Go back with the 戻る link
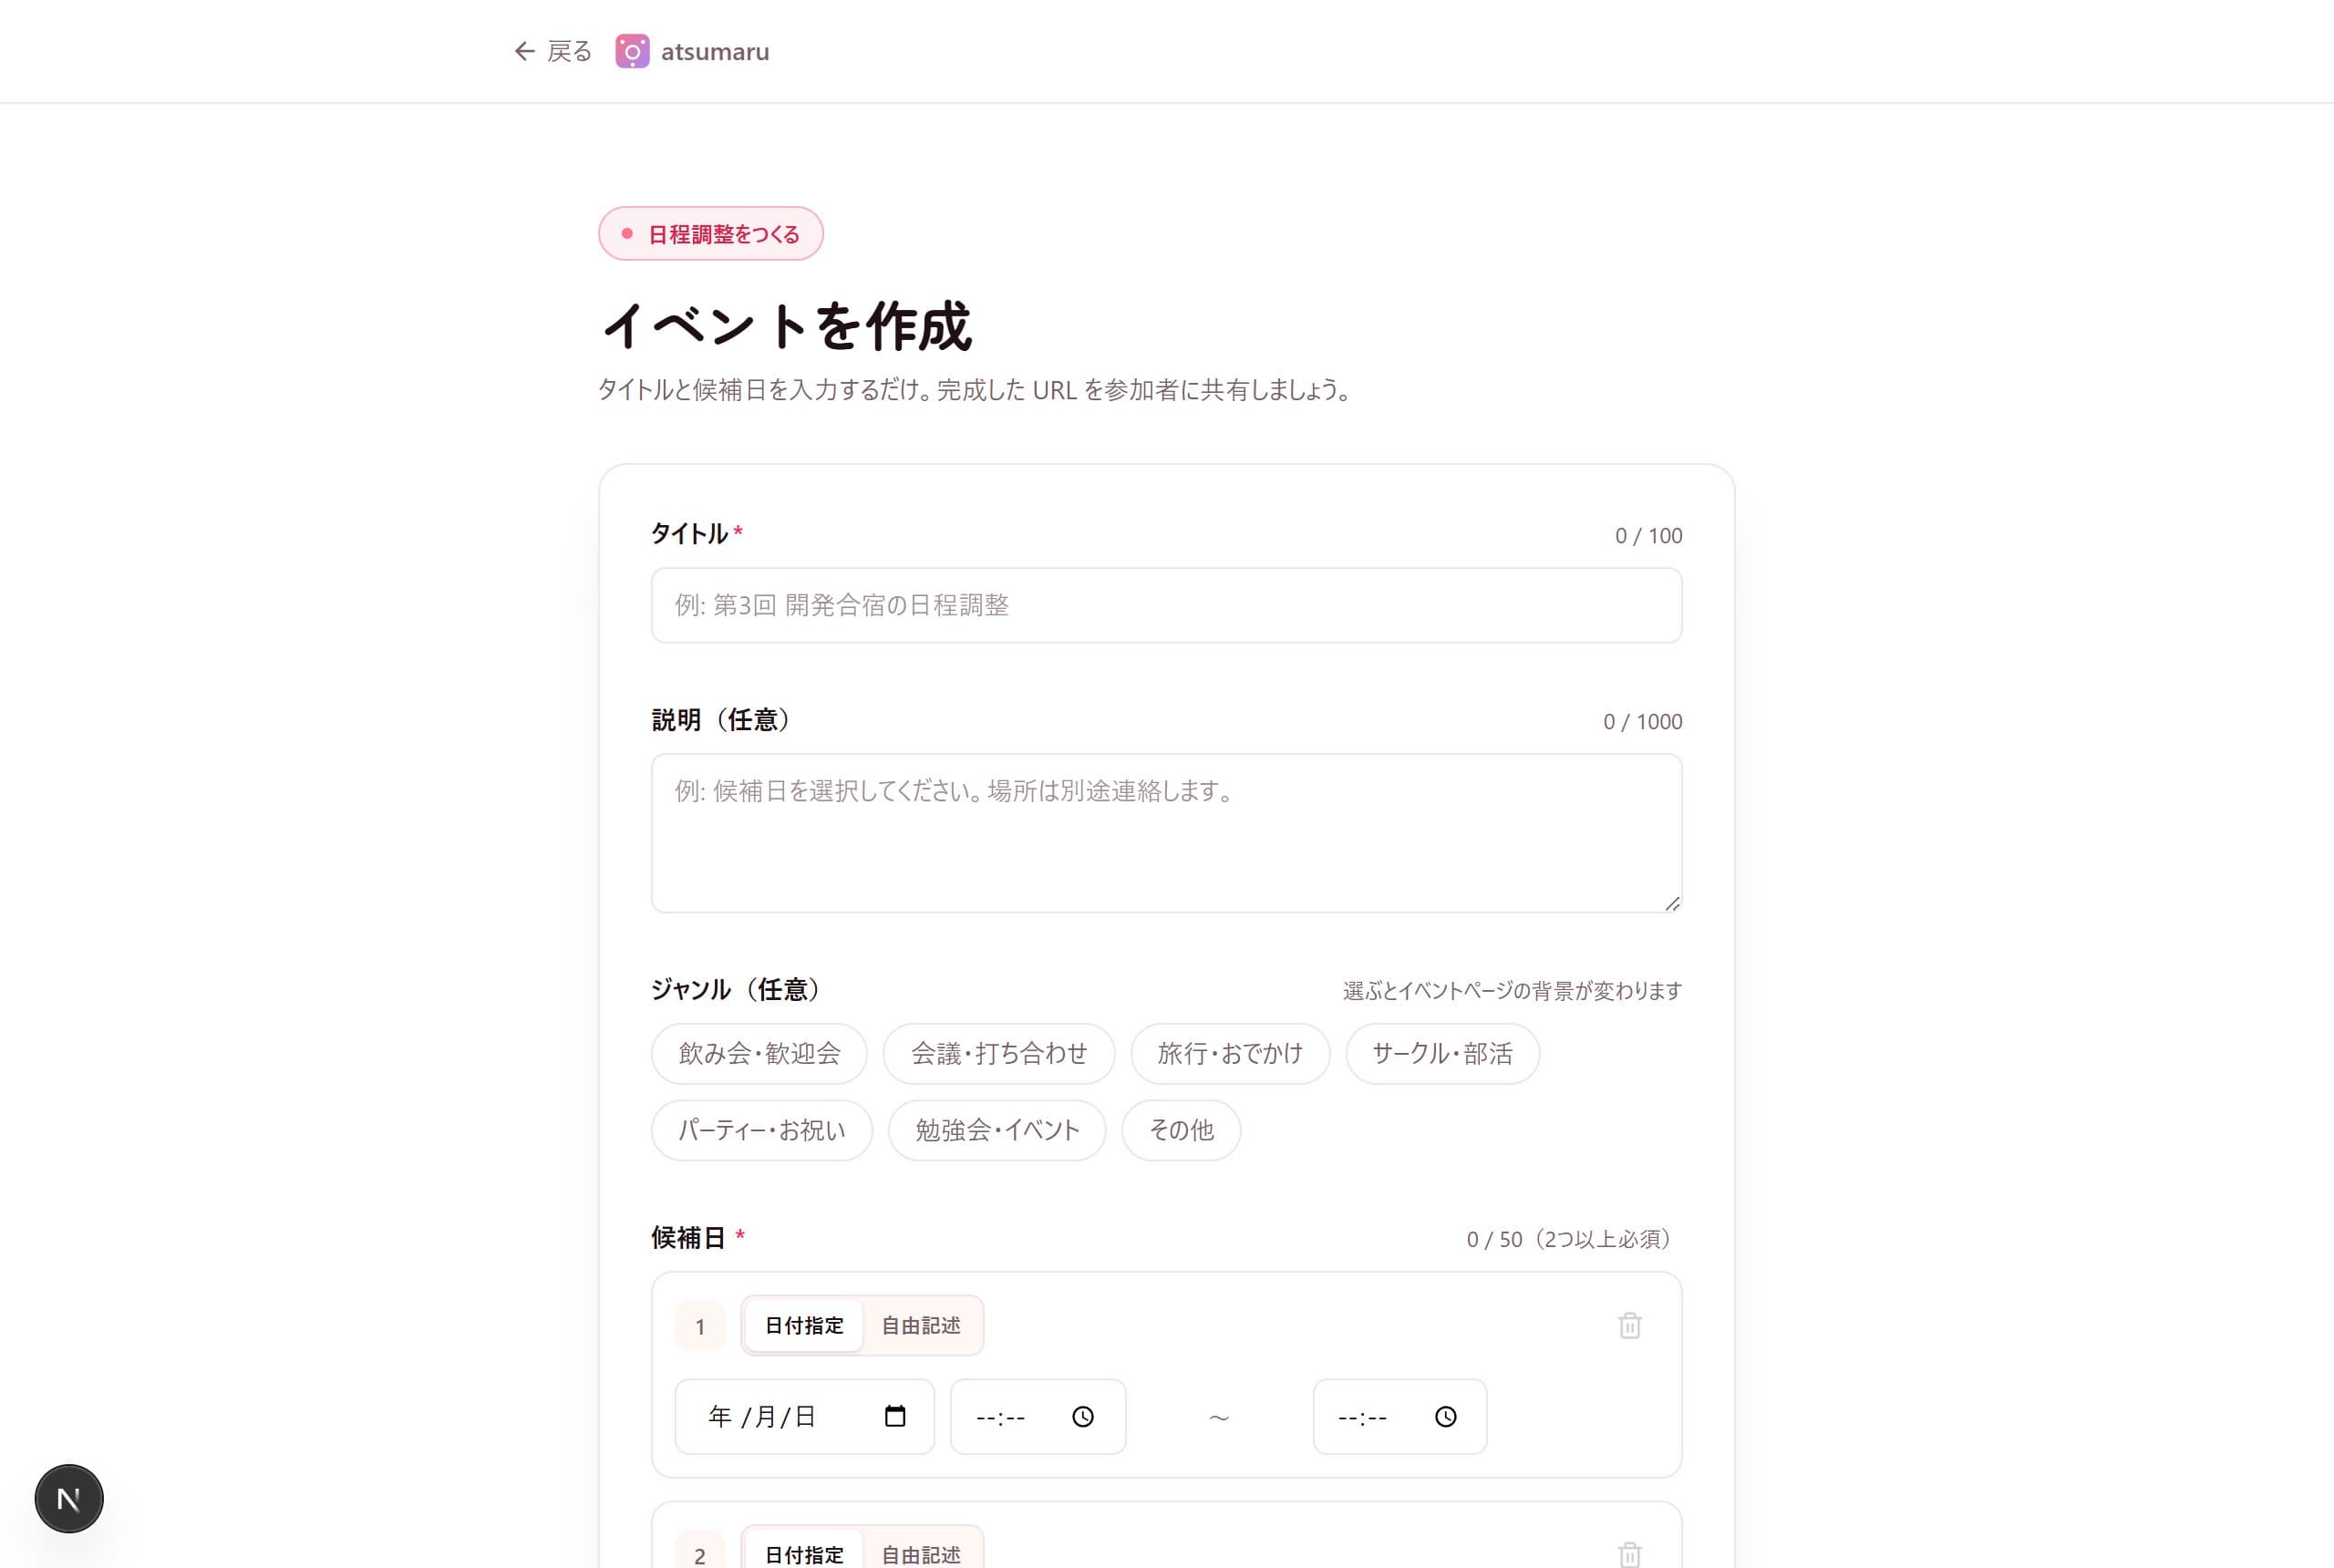This screenshot has height=1568, width=2334. coord(552,51)
